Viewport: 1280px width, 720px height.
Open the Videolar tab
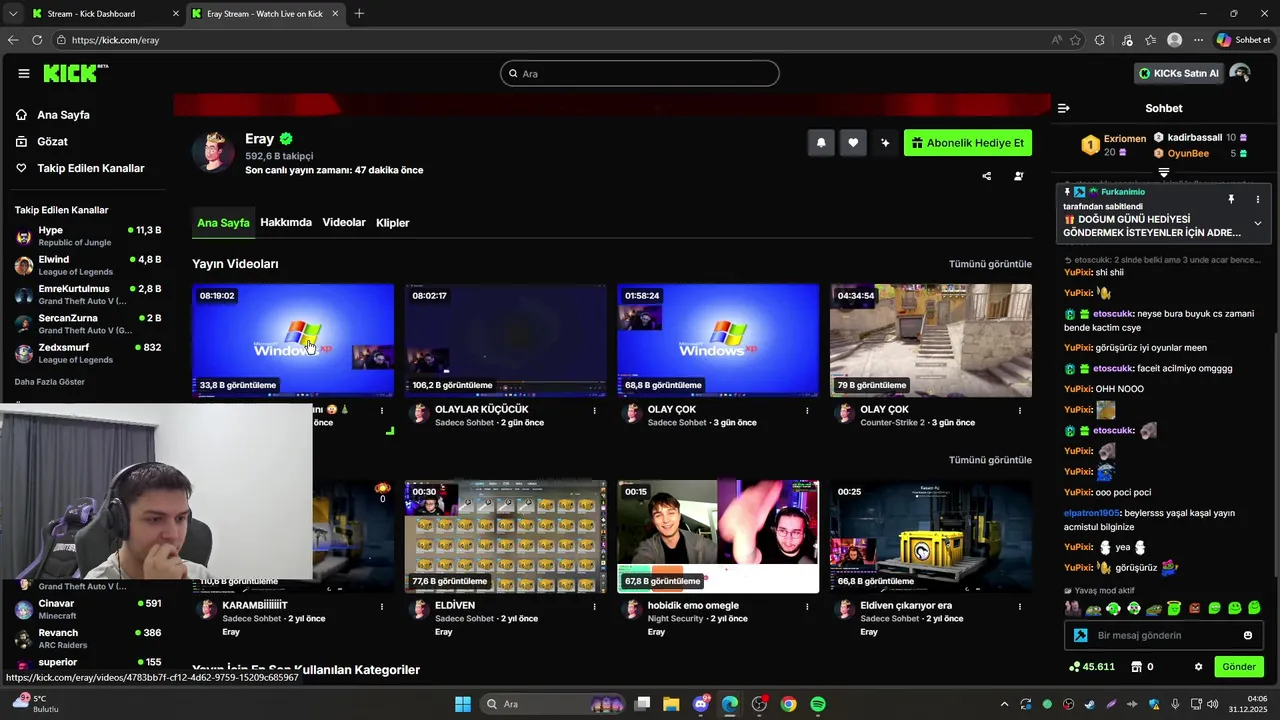point(344,223)
